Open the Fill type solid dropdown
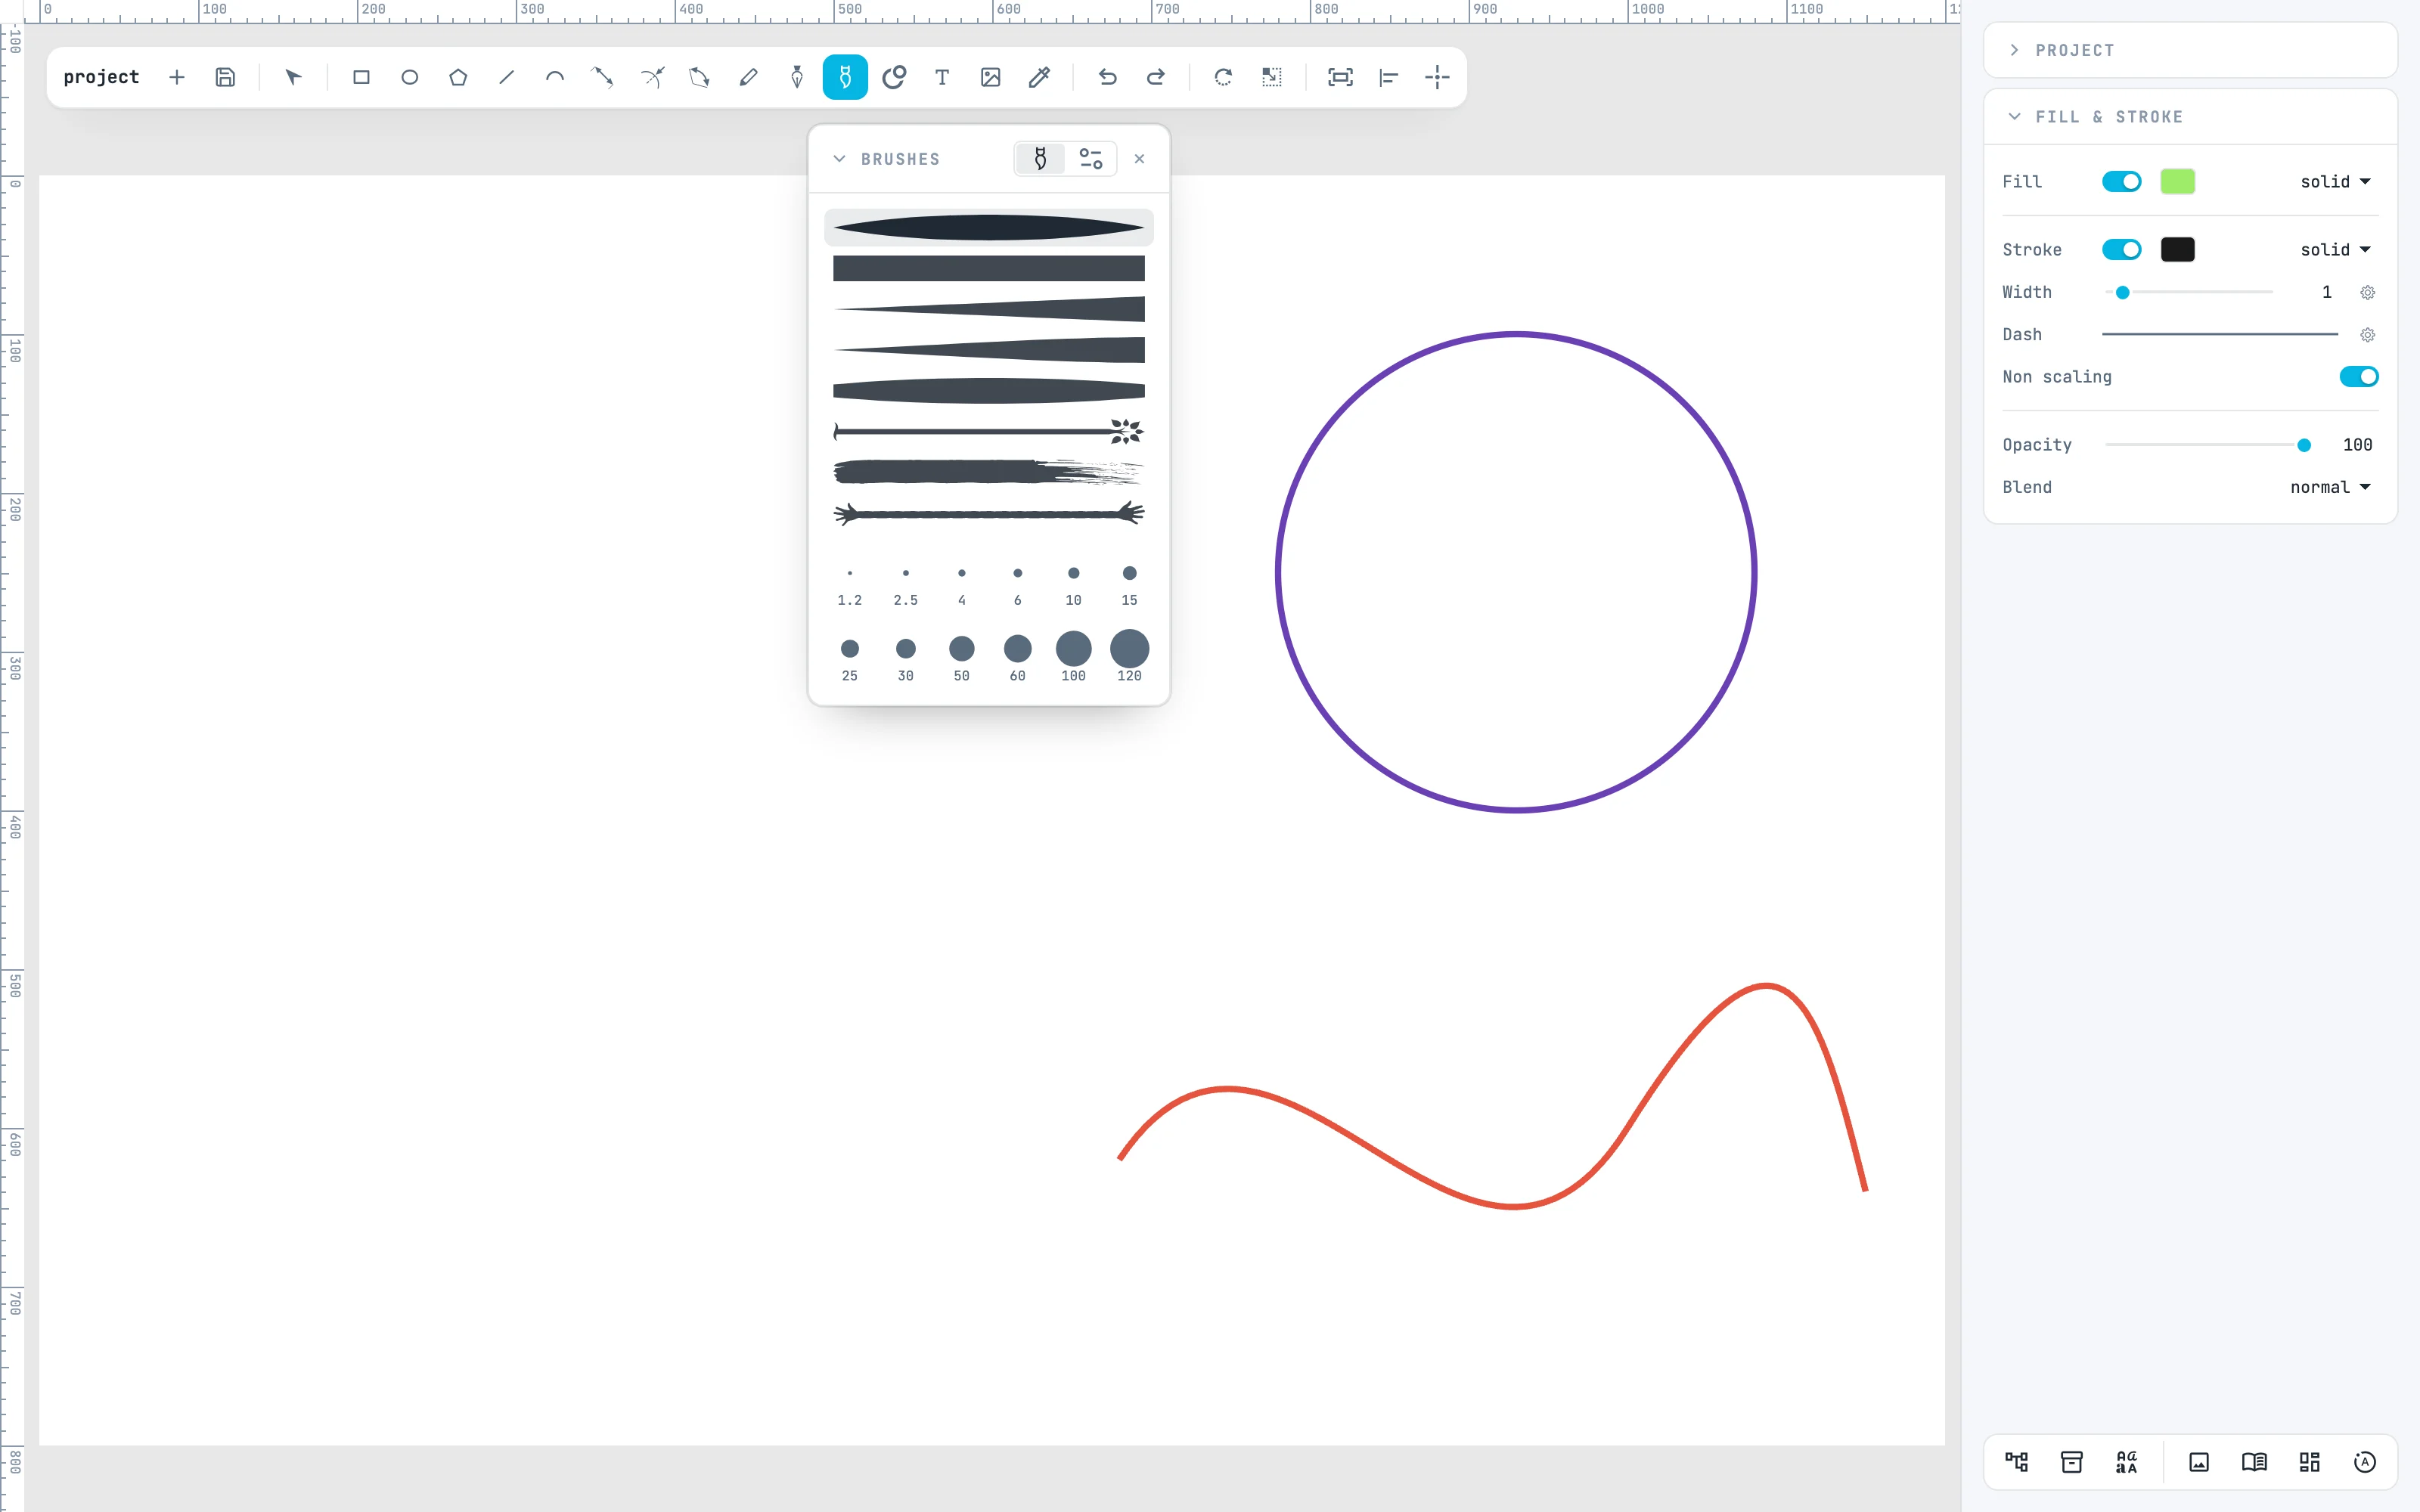The height and width of the screenshot is (1512, 2420). (2335, 181)
